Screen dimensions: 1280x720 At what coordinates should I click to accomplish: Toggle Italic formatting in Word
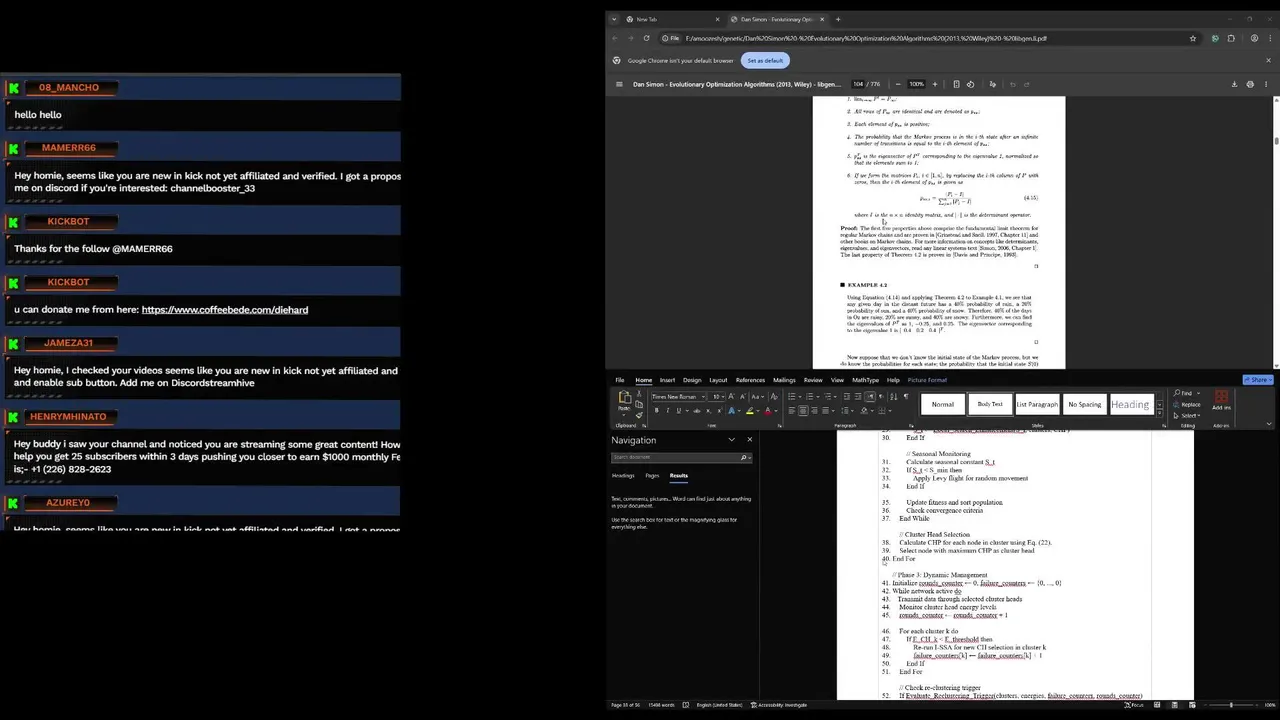pyautogui.click(x=667, y=411)
